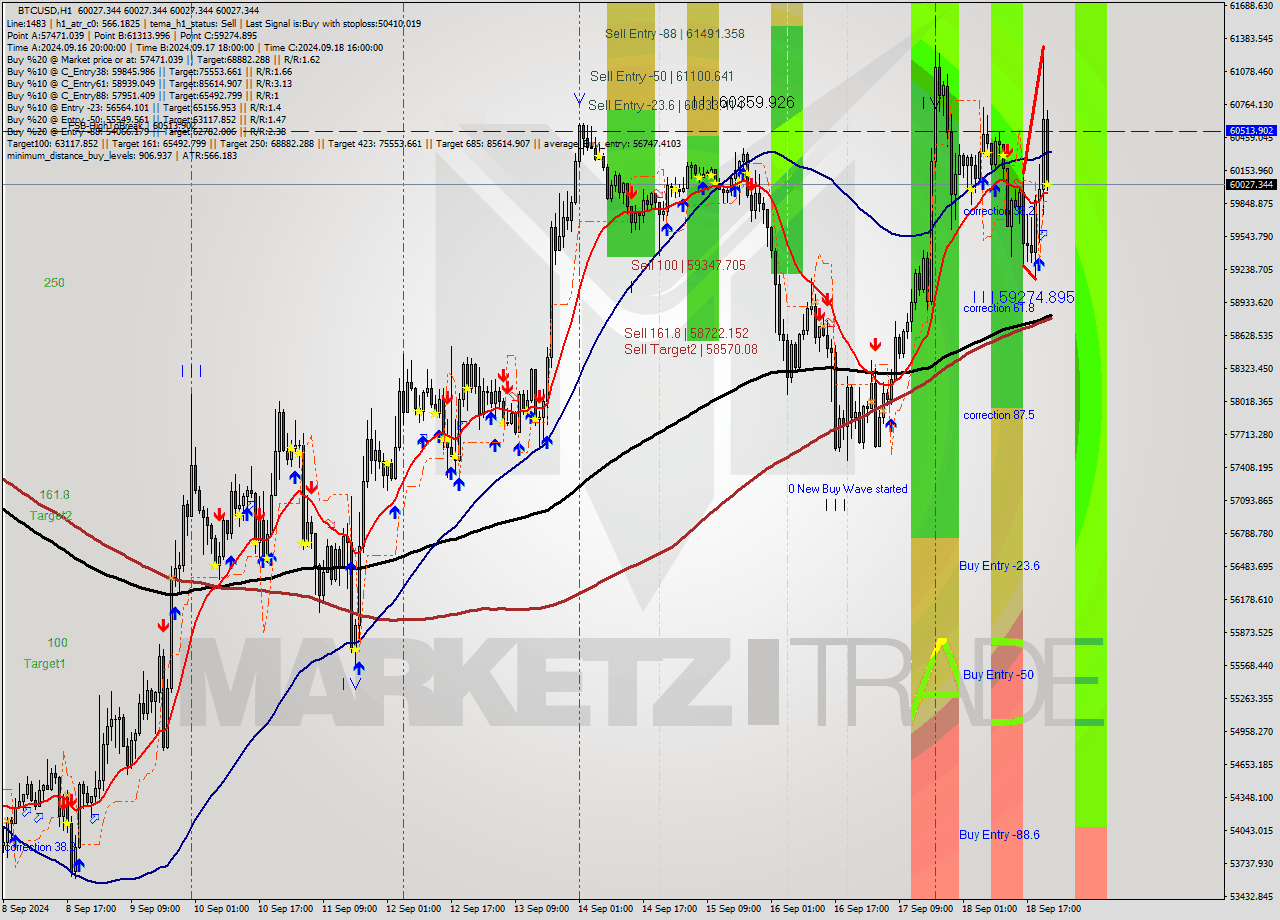Click the 55873.525 price axis value
This screenshot has width=1280, height=920.
pyautogui.click(x=1251, y=632)
